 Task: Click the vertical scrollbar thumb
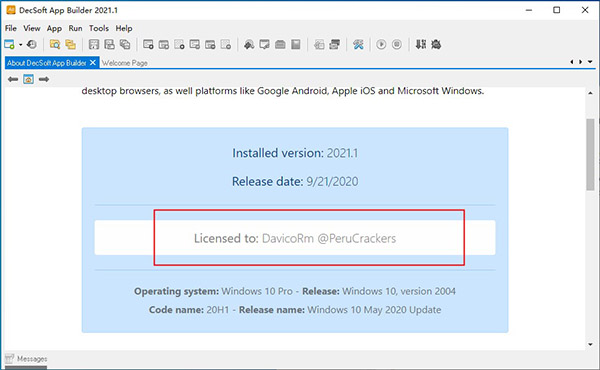tap(590, 154)
